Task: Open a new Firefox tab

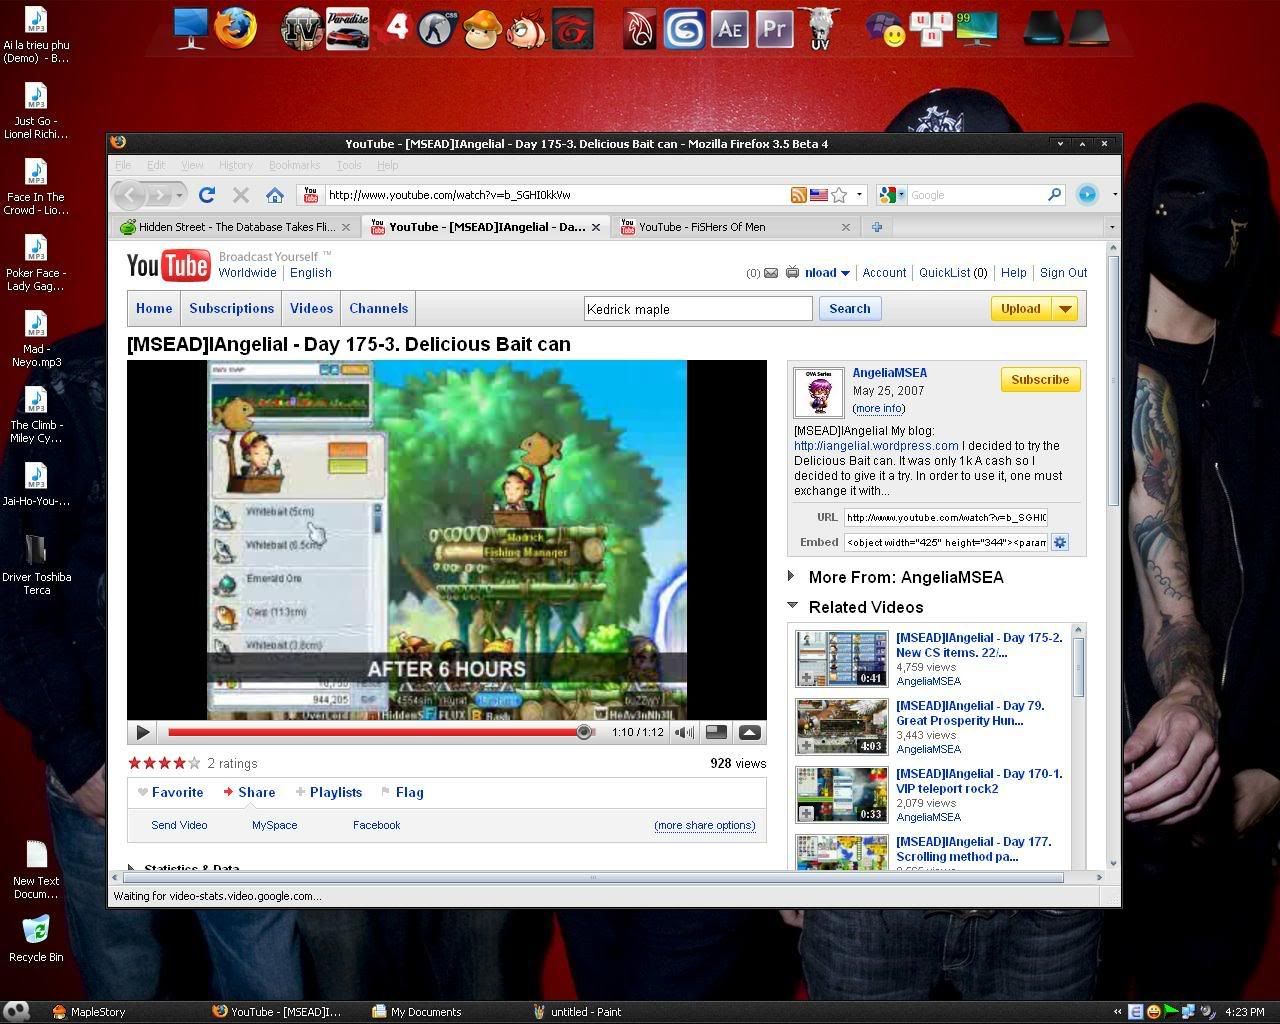Action: pyautogui.click(x=877, y=227)
